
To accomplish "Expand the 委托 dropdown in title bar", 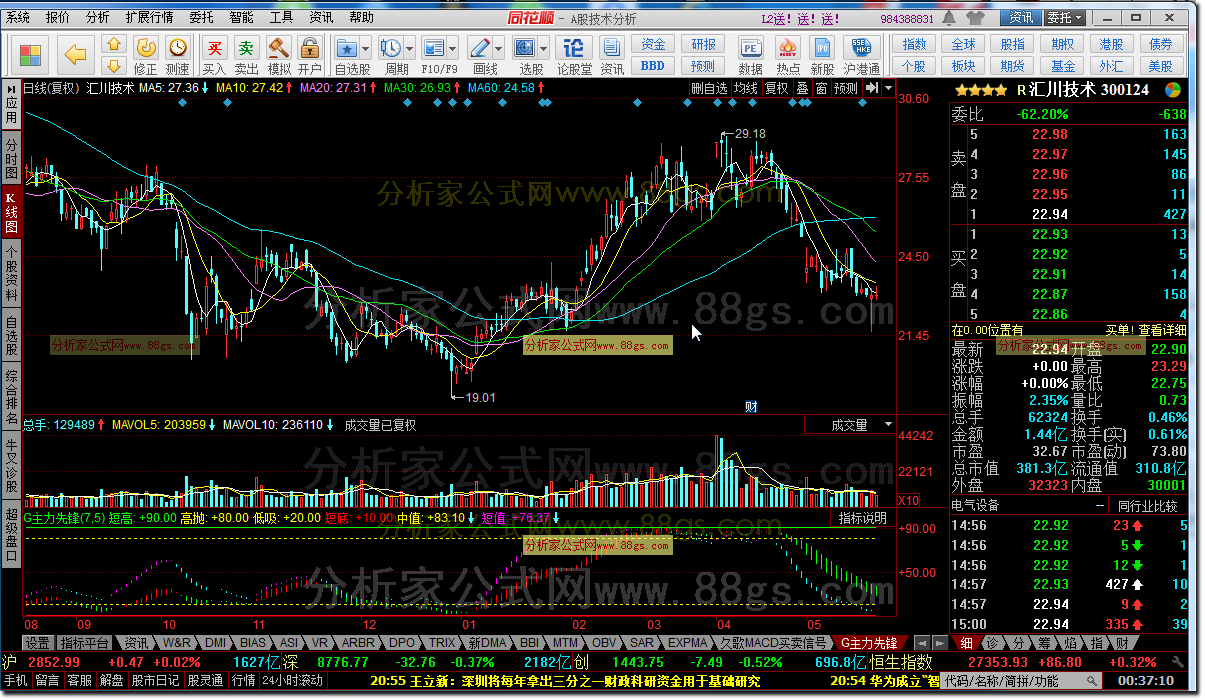I will coord(1064,18).
